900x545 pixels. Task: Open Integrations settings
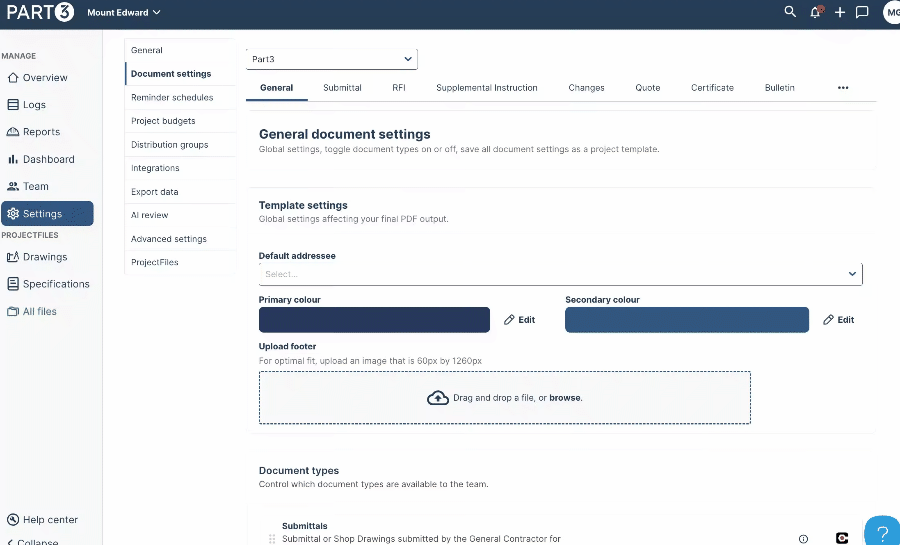click(x=180, y=168)
